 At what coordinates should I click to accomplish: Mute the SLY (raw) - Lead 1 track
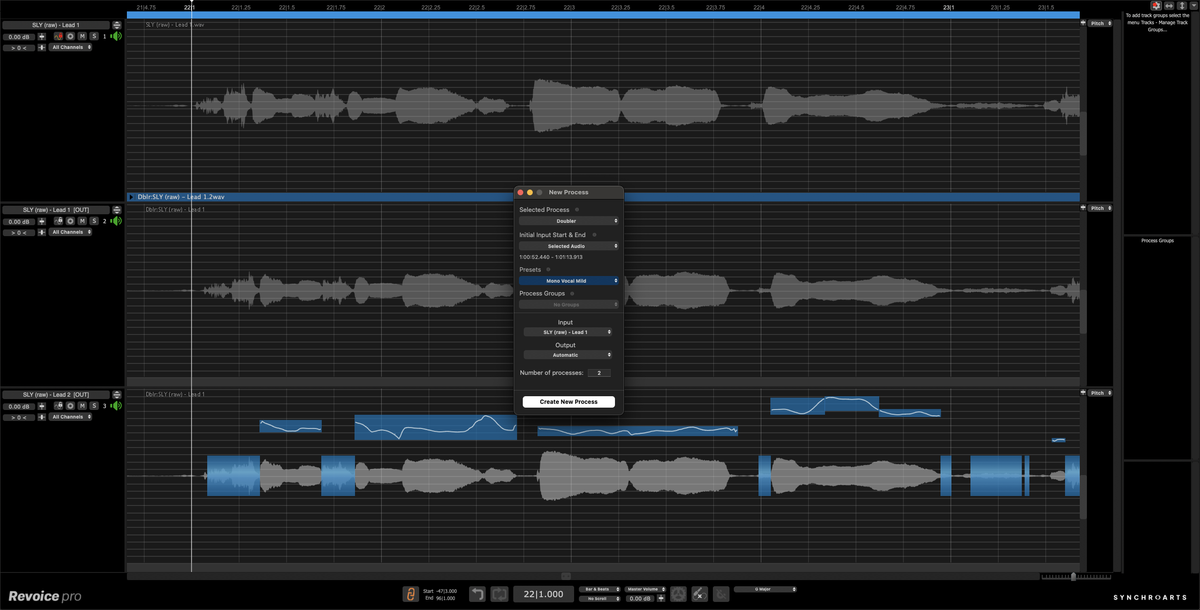pyautogui.click(x=82, y=37)
